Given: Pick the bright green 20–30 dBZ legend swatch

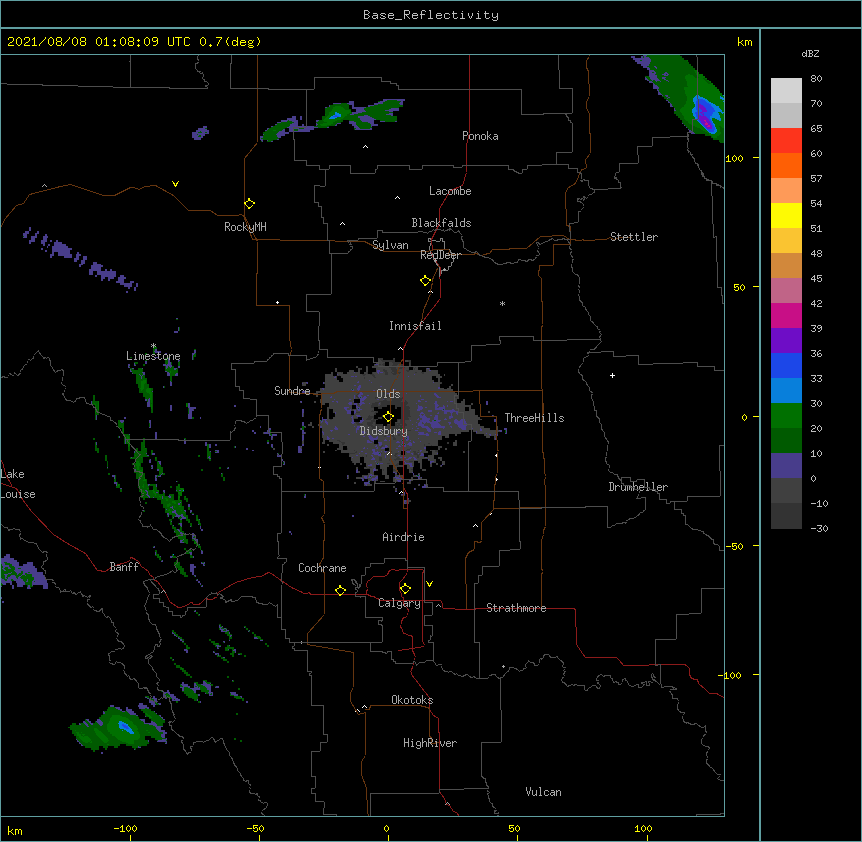Looking at the screenshot, I should click(x=786, y=416).
